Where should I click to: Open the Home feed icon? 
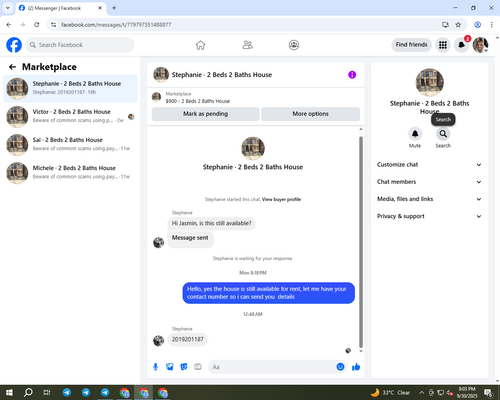(200, 45)
